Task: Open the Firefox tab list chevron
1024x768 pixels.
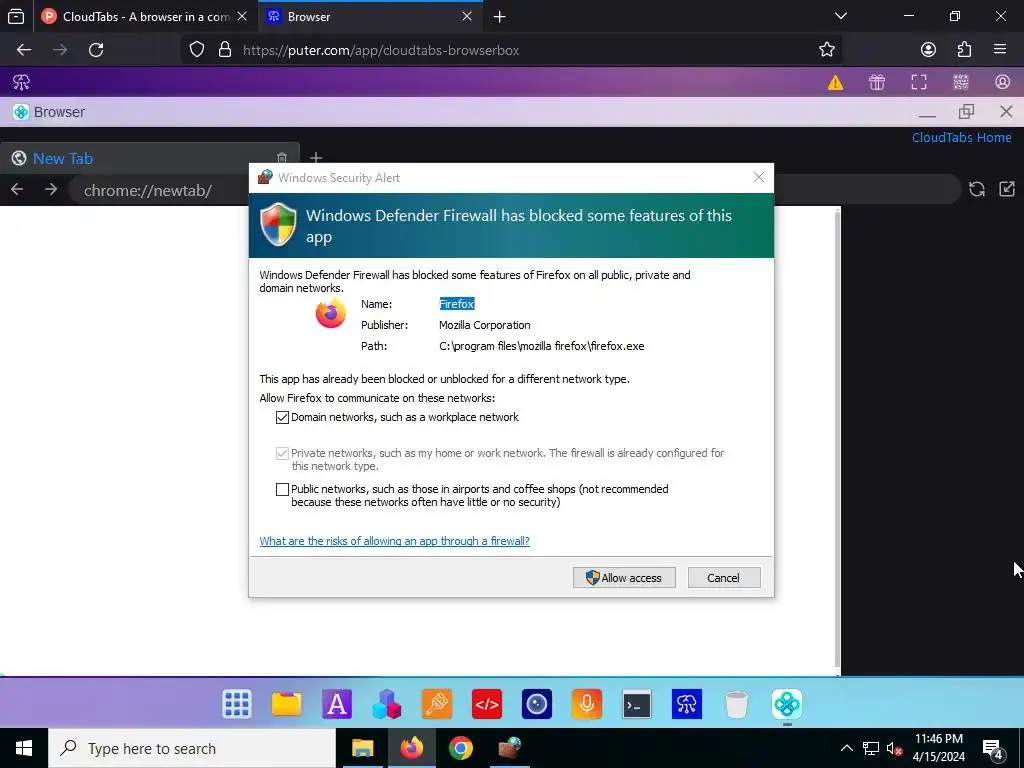Action: [841, 16]
